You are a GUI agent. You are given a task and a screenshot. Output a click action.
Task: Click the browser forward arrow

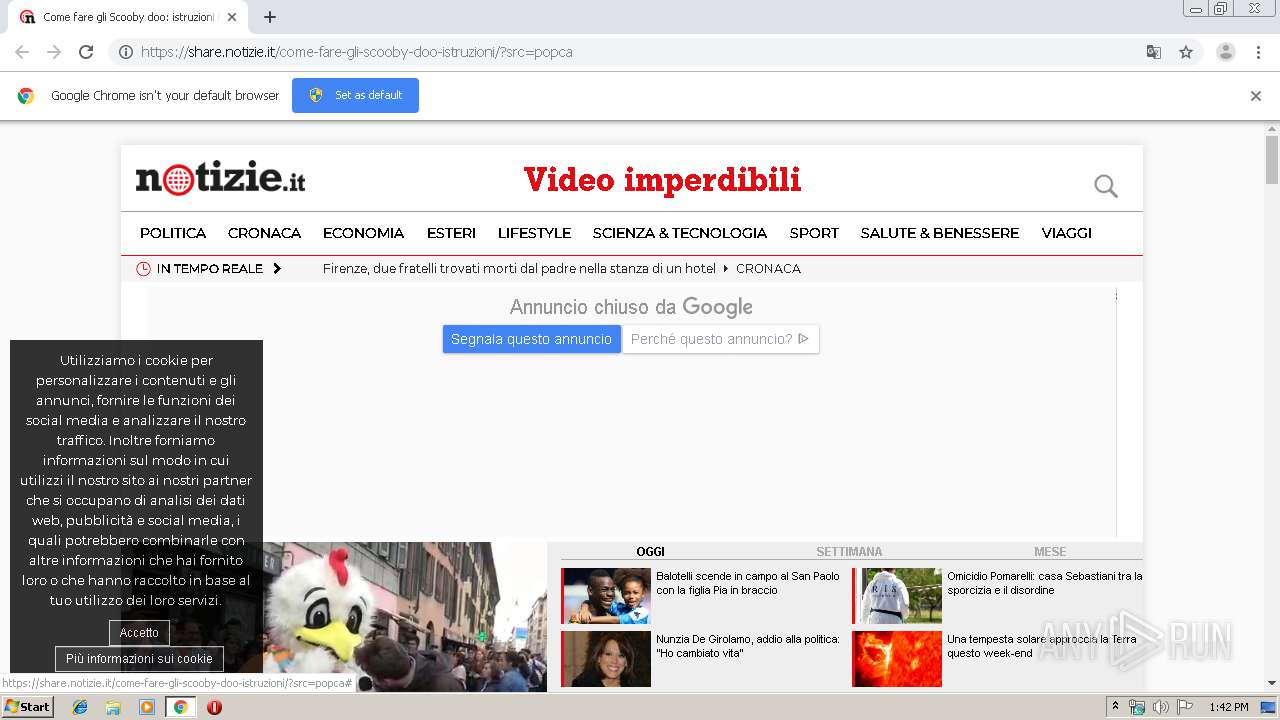54,52
